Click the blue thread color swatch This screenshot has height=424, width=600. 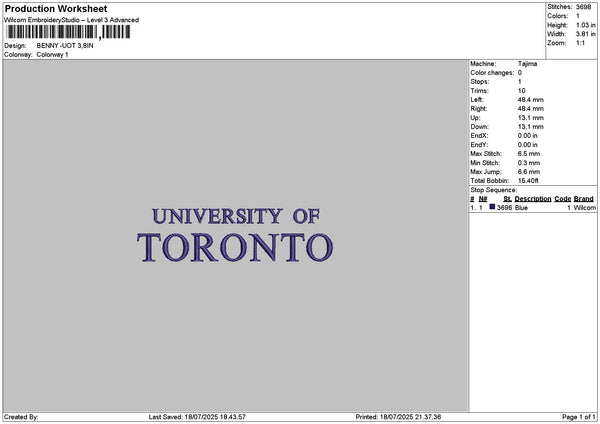click(x=492, y=207)
